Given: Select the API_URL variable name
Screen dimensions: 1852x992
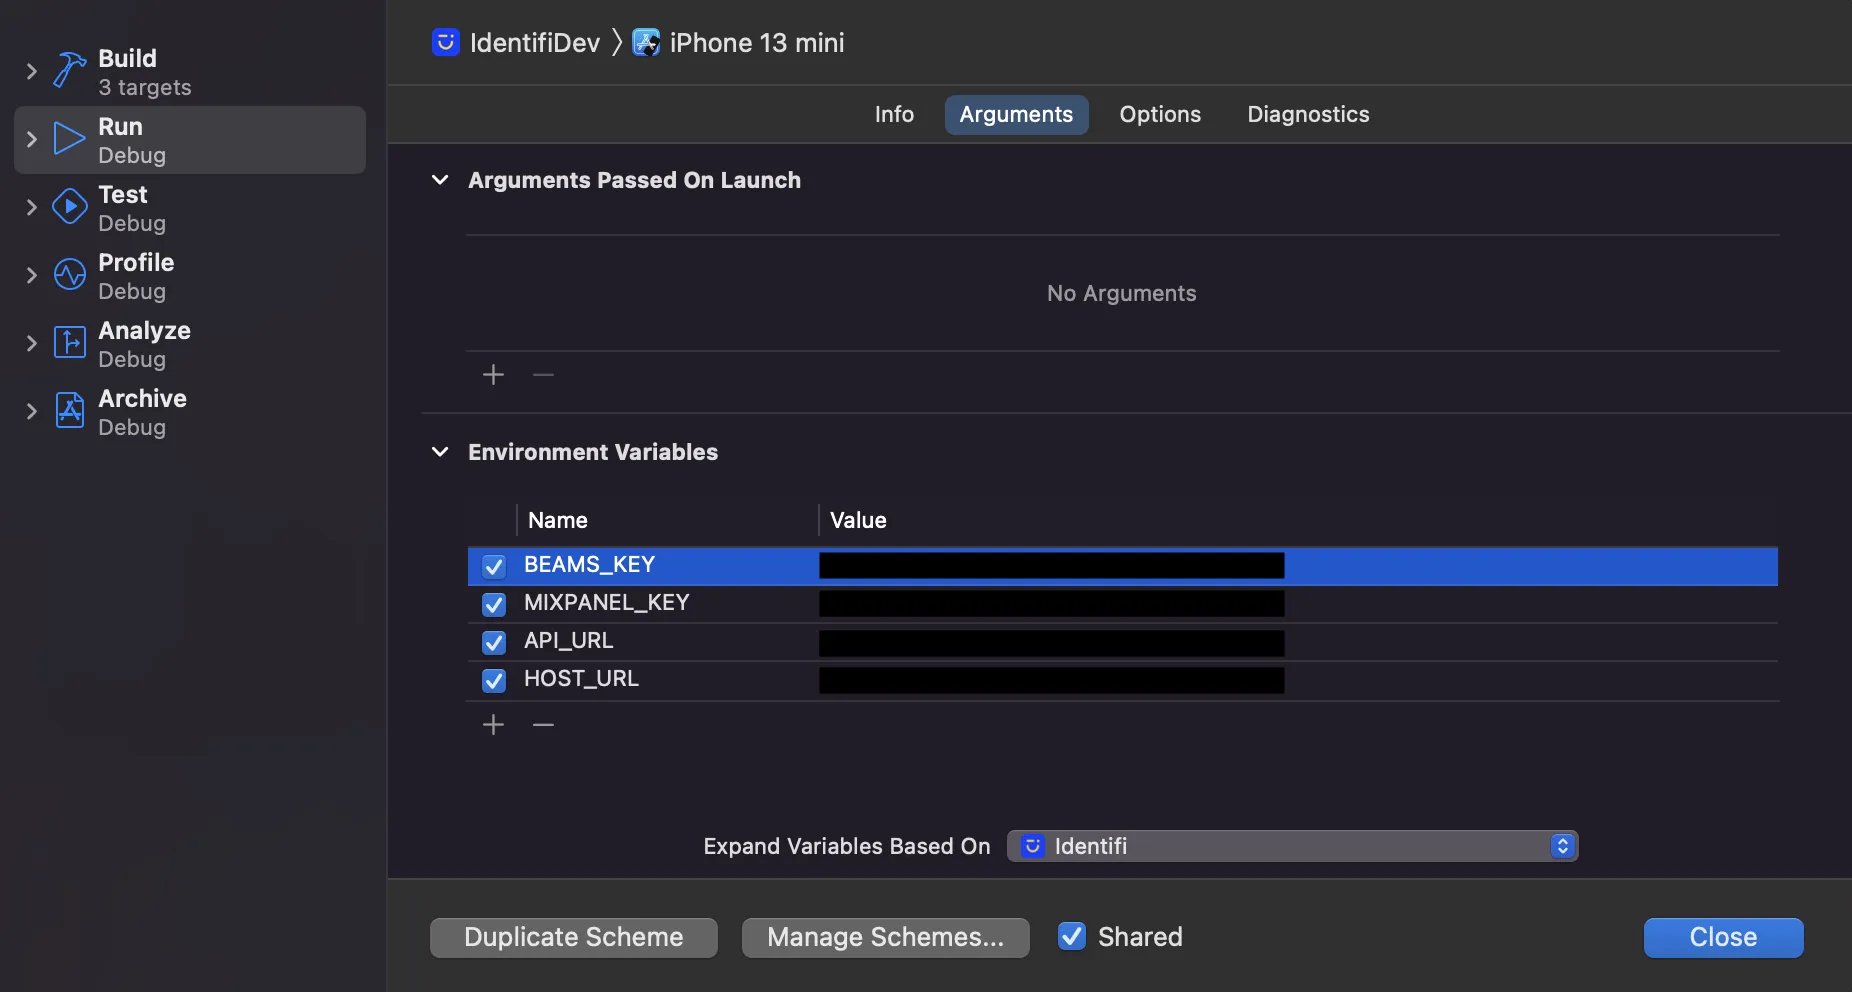Looking at the screenshot, I should coord(568,641).
